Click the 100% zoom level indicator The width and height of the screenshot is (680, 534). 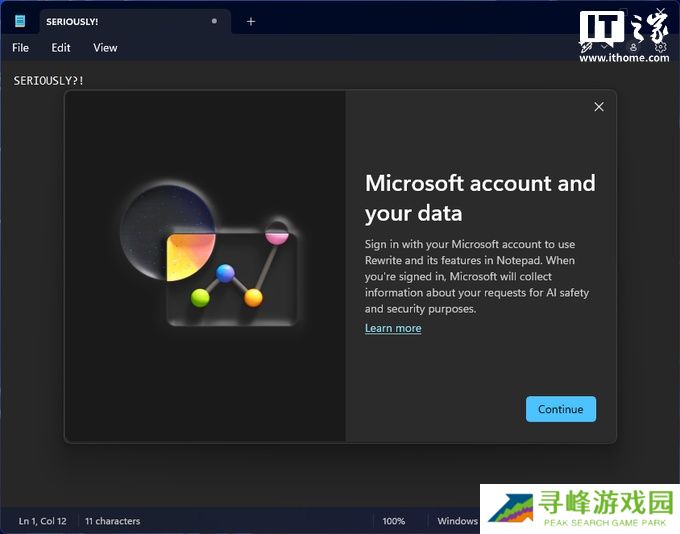[394, 521]
